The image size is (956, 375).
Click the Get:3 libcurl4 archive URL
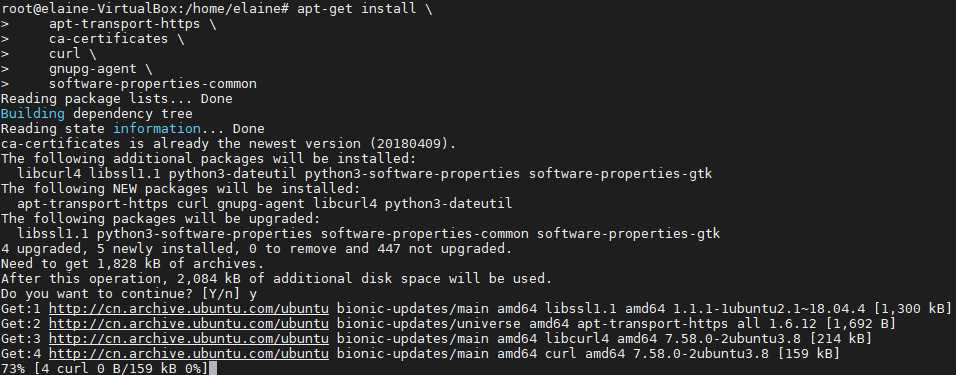(x=189, y=338)
